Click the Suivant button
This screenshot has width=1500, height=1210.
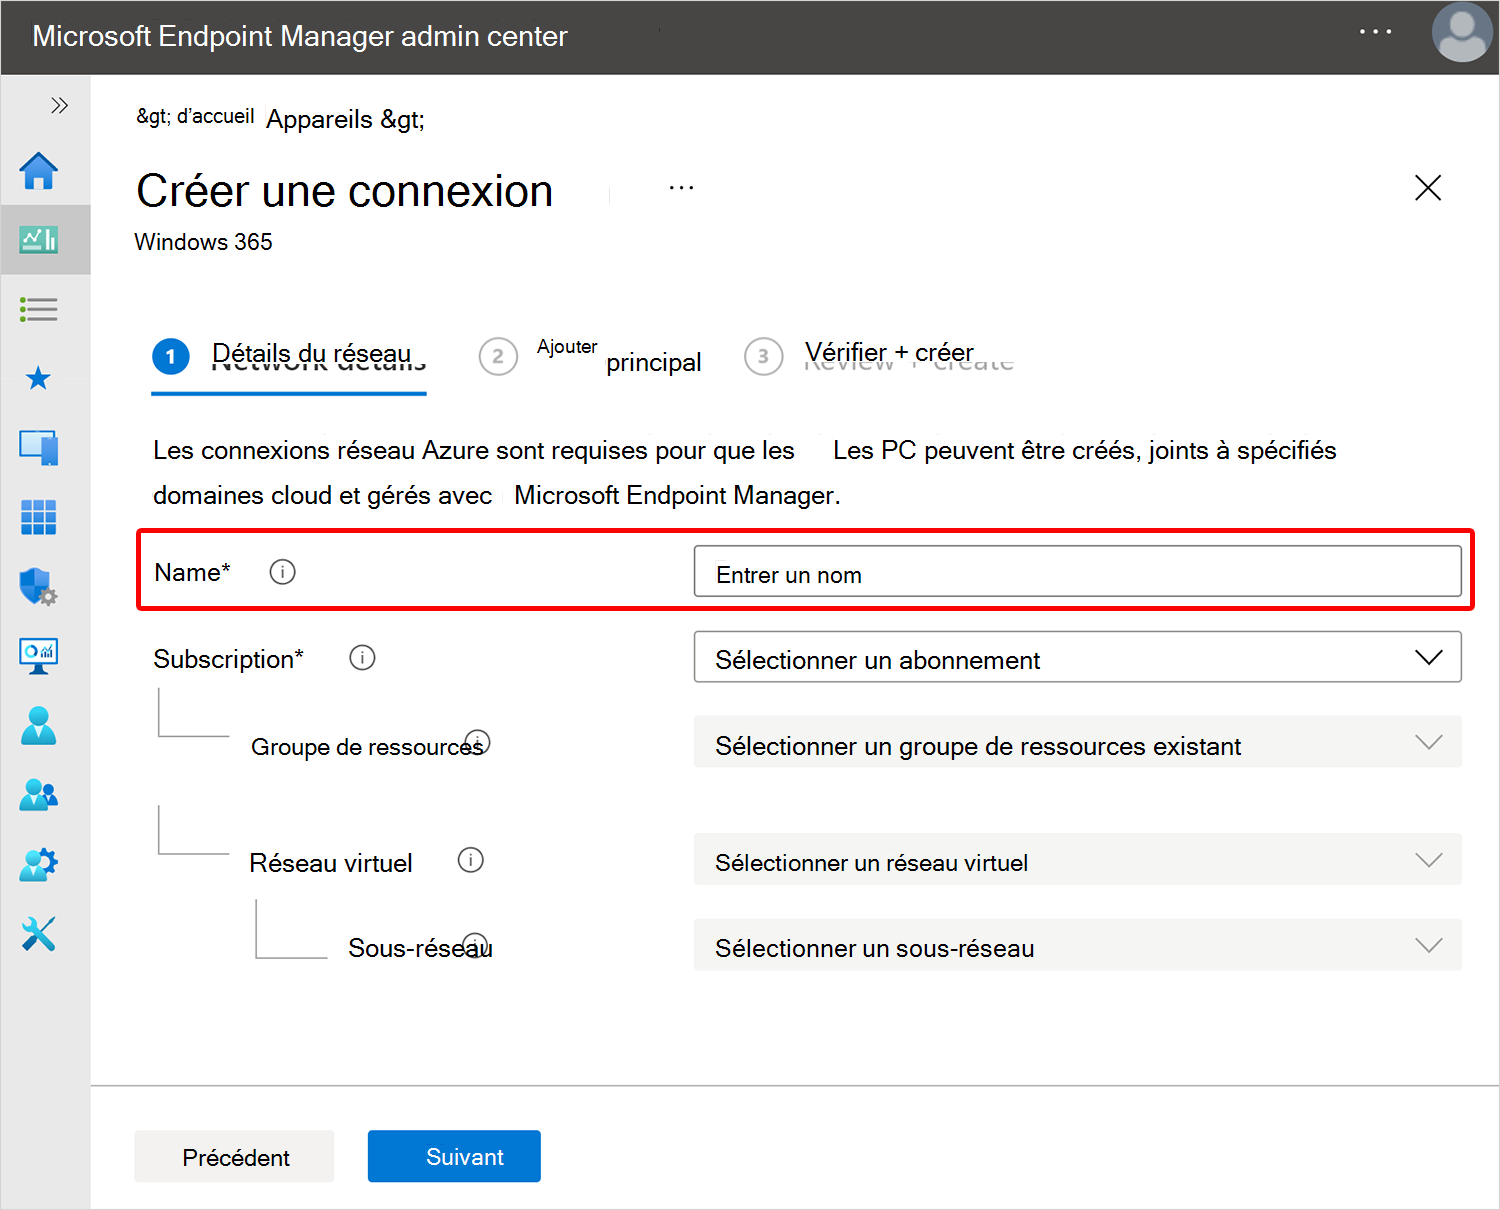tap(454, 1157)
